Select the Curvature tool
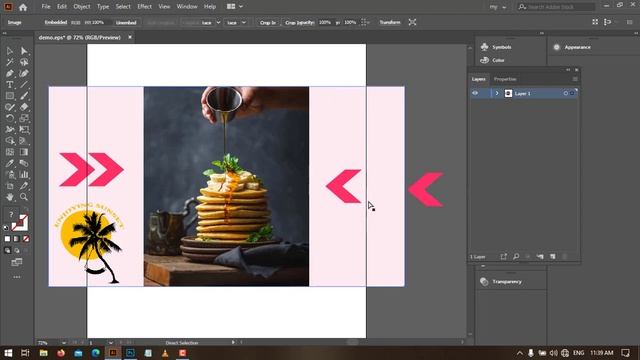This screenshot has width=640, height=360. (24, 73)
